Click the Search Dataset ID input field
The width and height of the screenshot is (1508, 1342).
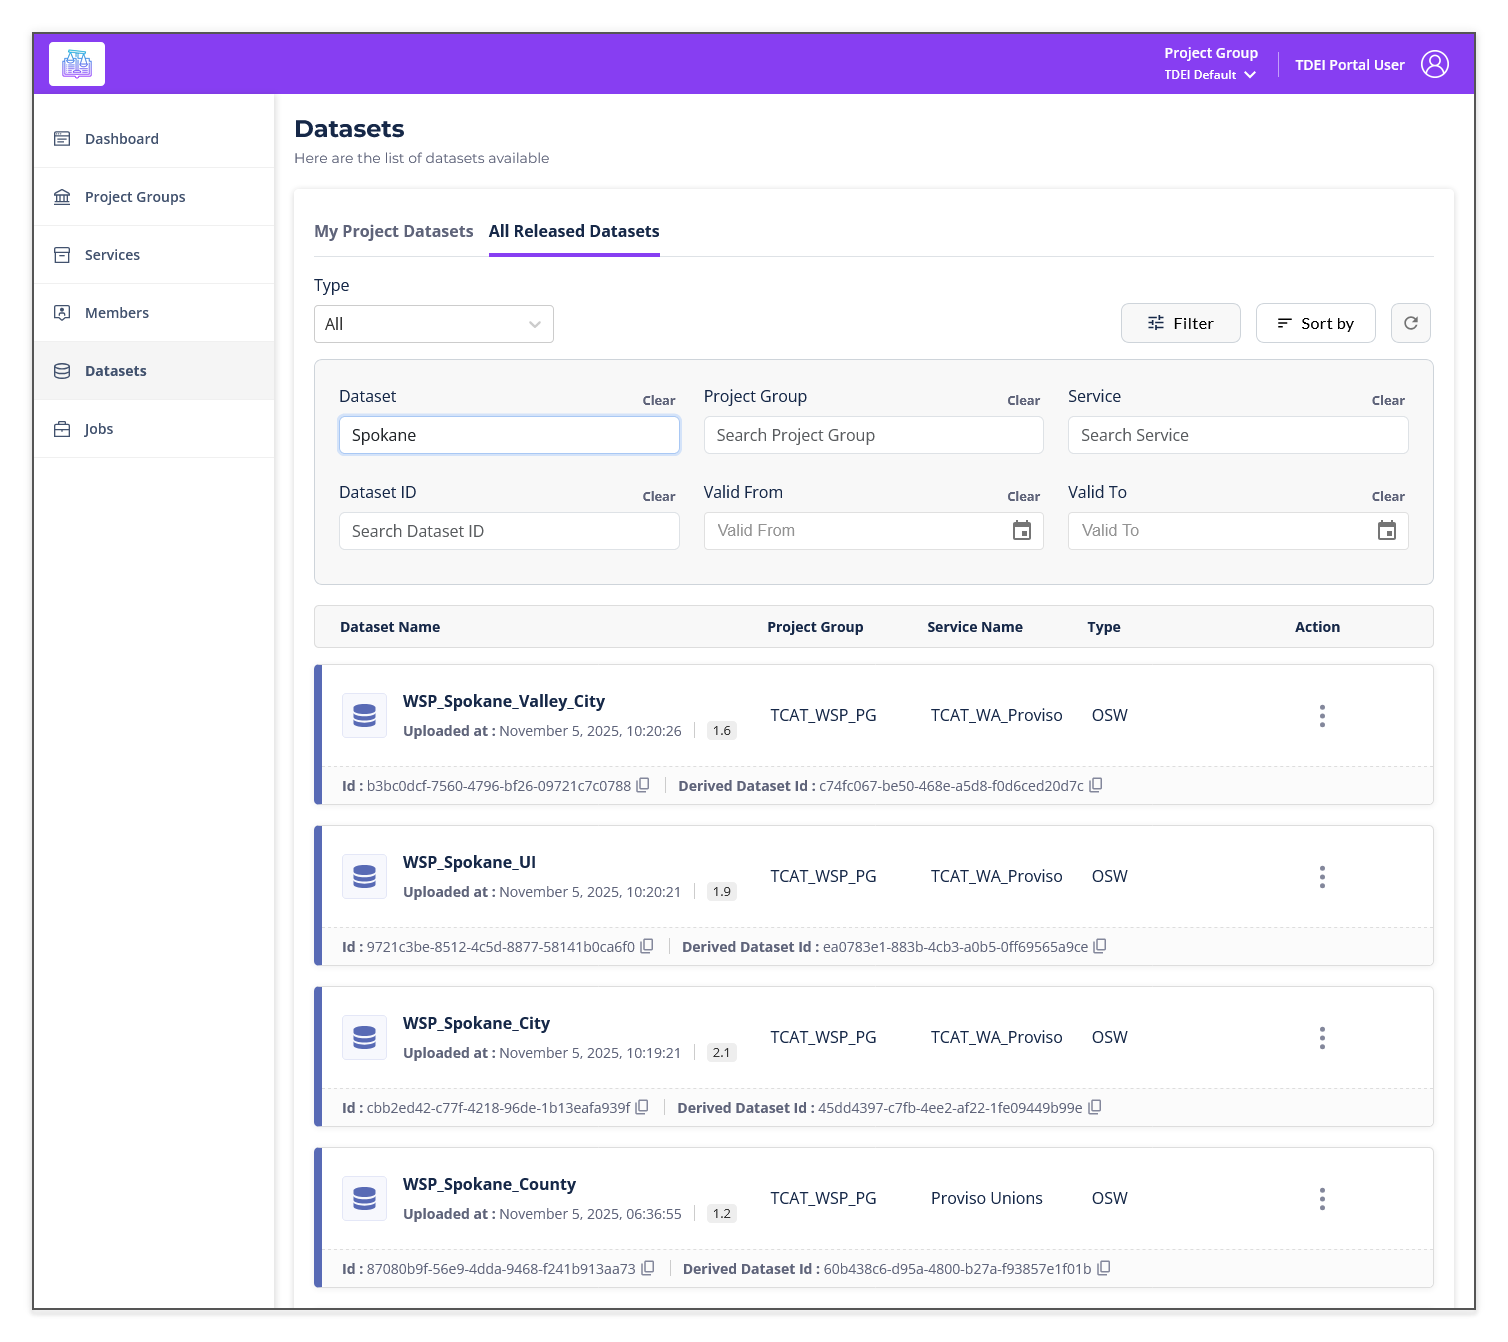pos(509,531)
